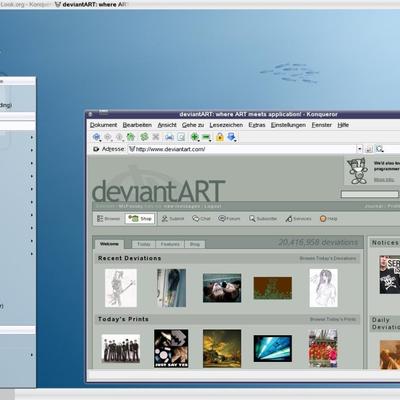Open the Gehe zu menu

point(193,125)
